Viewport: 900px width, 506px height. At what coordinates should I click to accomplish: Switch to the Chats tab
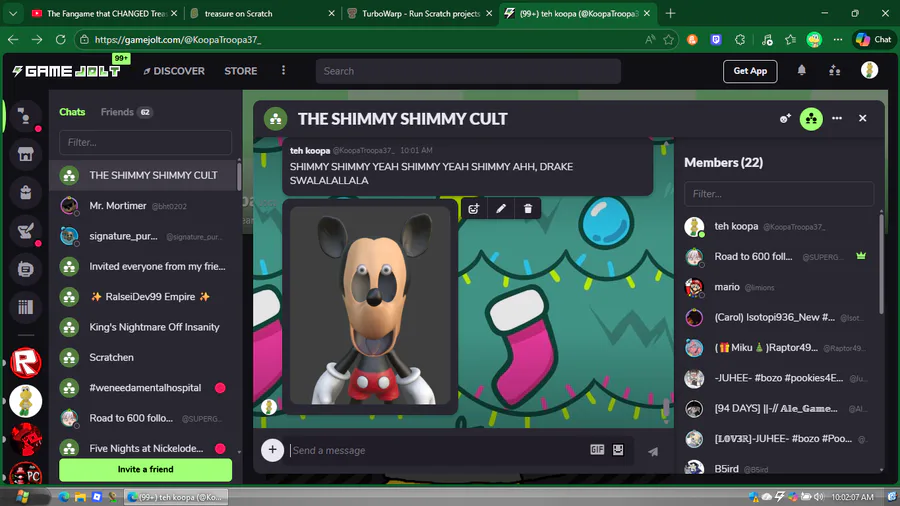pos(72,112)
